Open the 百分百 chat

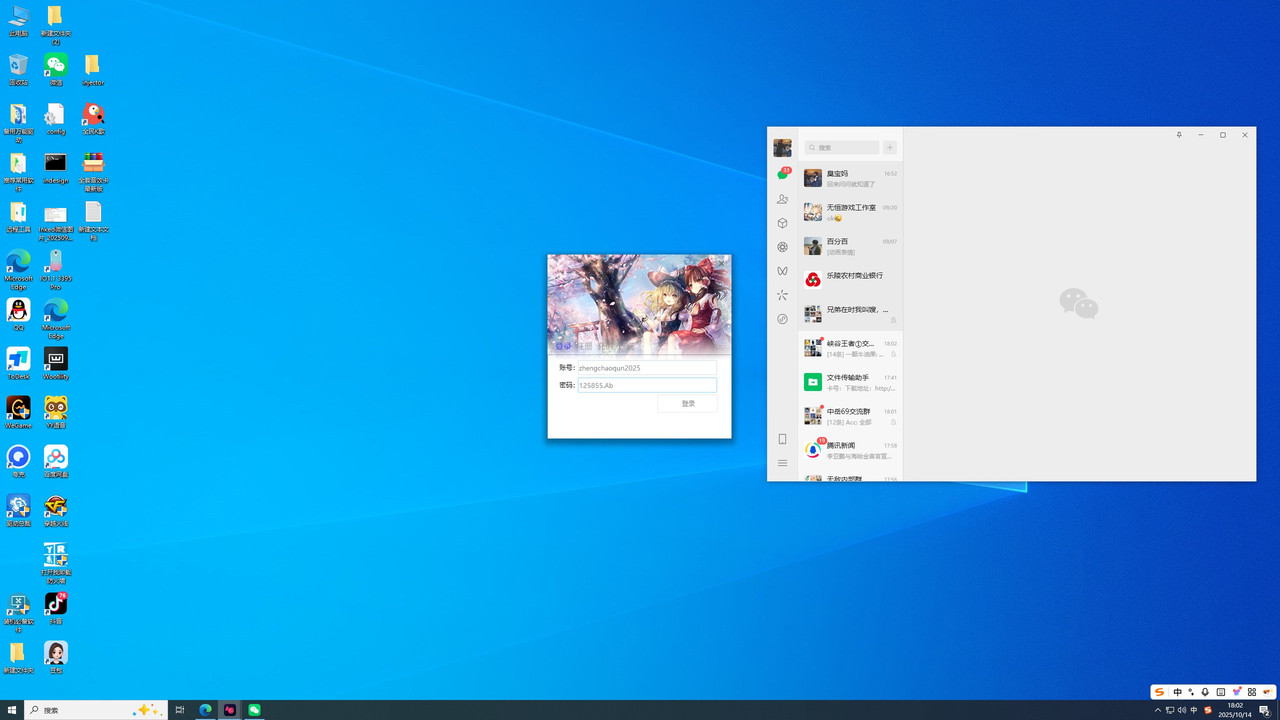pyautogui.click(x=851, y=247)
